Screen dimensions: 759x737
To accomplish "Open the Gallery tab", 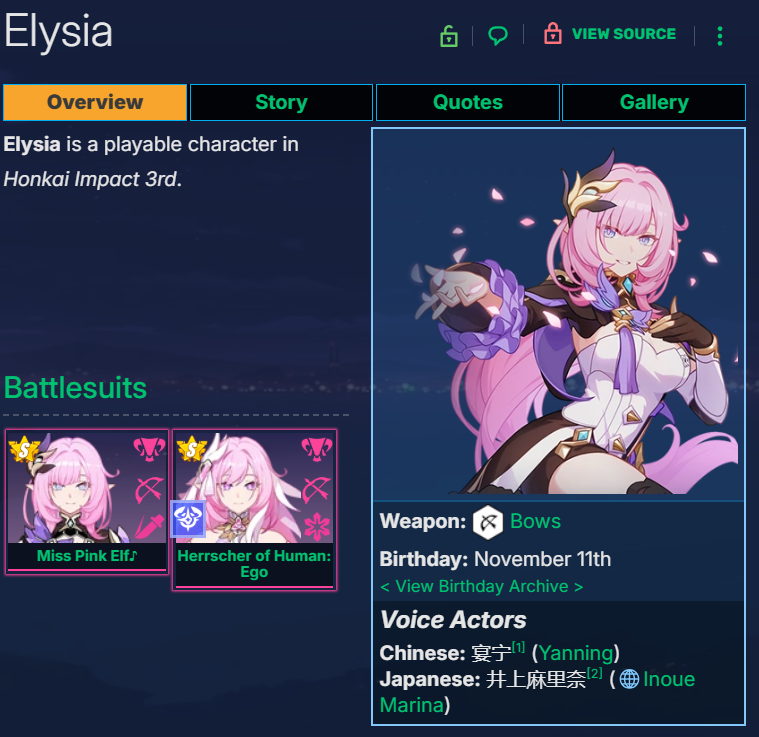I will tap(654, 102).
